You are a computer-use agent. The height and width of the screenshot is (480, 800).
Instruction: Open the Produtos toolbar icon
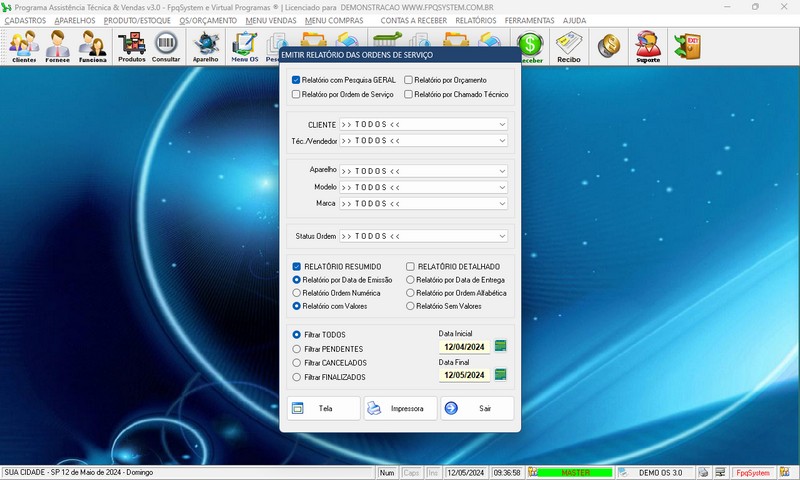coord(131,45)
